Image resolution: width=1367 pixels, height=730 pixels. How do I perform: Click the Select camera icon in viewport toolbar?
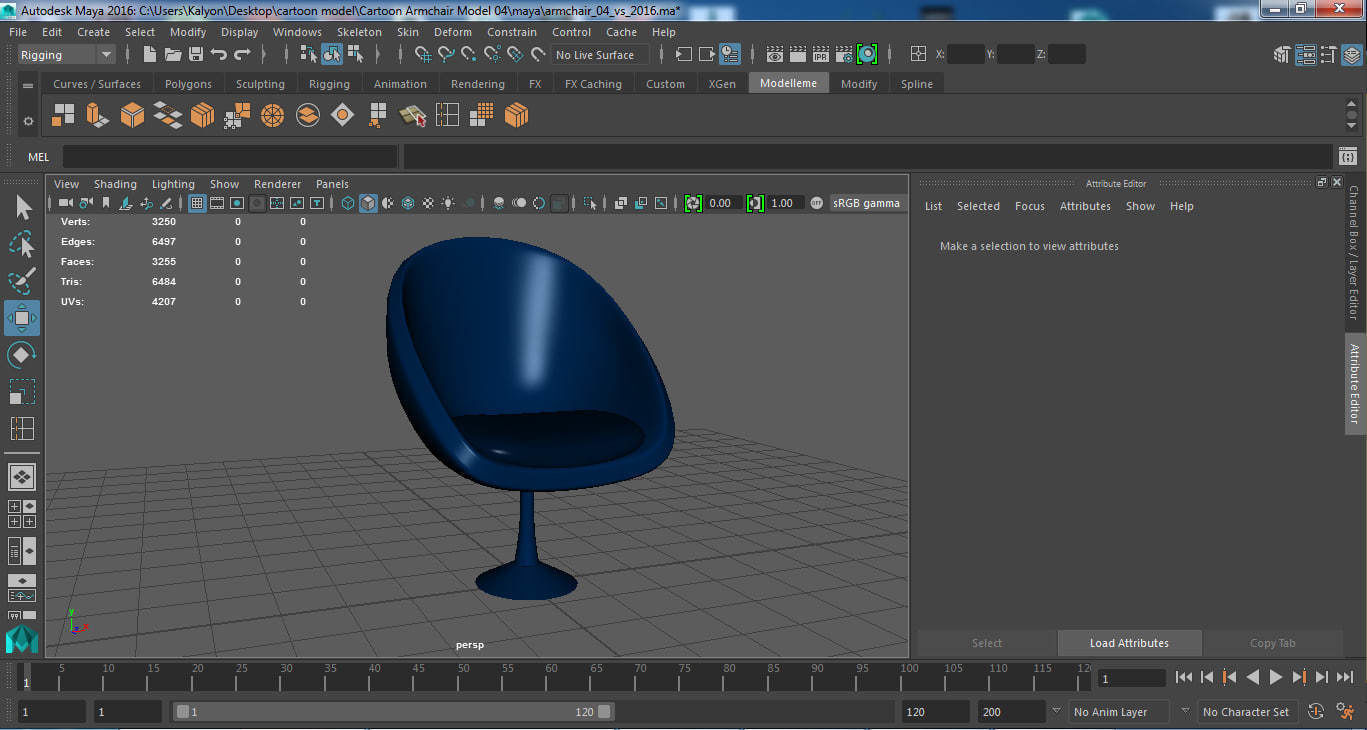point(66,203)
